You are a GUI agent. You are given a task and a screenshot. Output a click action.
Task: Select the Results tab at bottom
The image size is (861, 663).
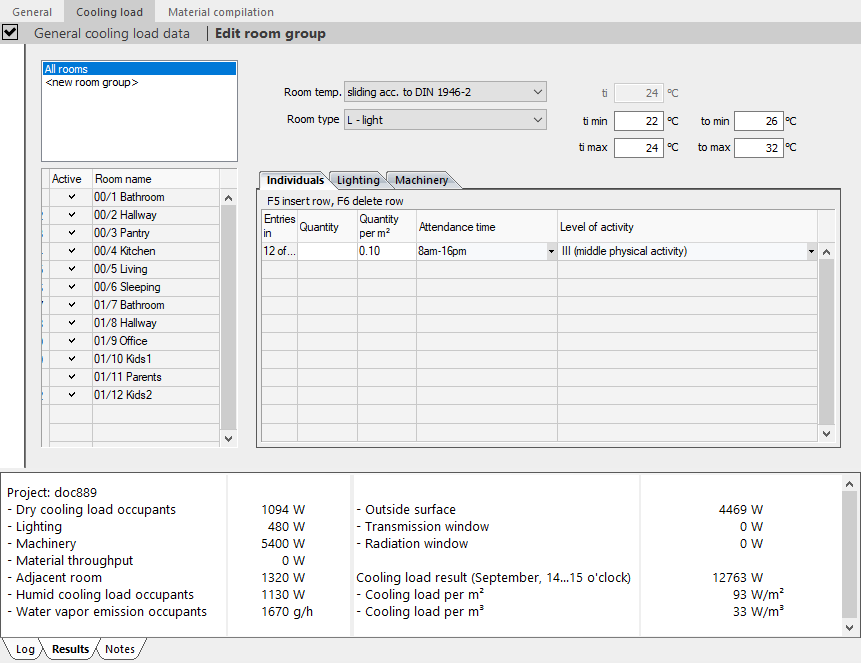tap(70, 649)
